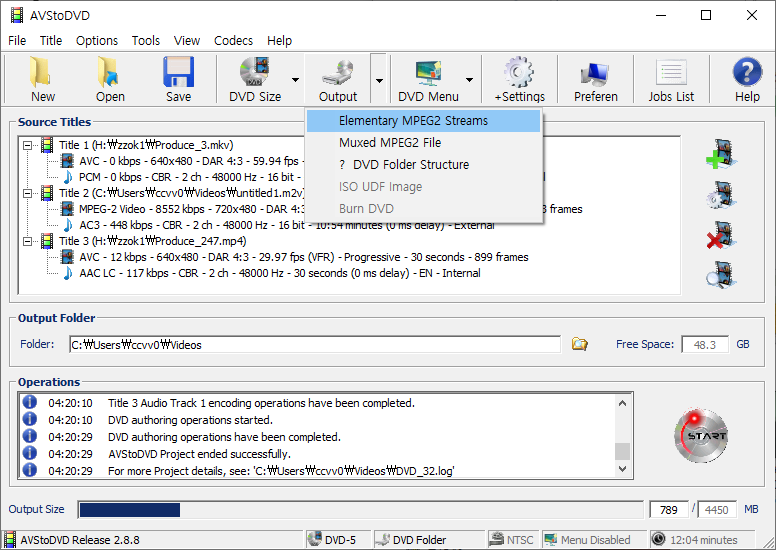776x550 pixels.
Task: Click Operations log scroll down arrow
Action: pyautogui.click(x=623, y=468)
